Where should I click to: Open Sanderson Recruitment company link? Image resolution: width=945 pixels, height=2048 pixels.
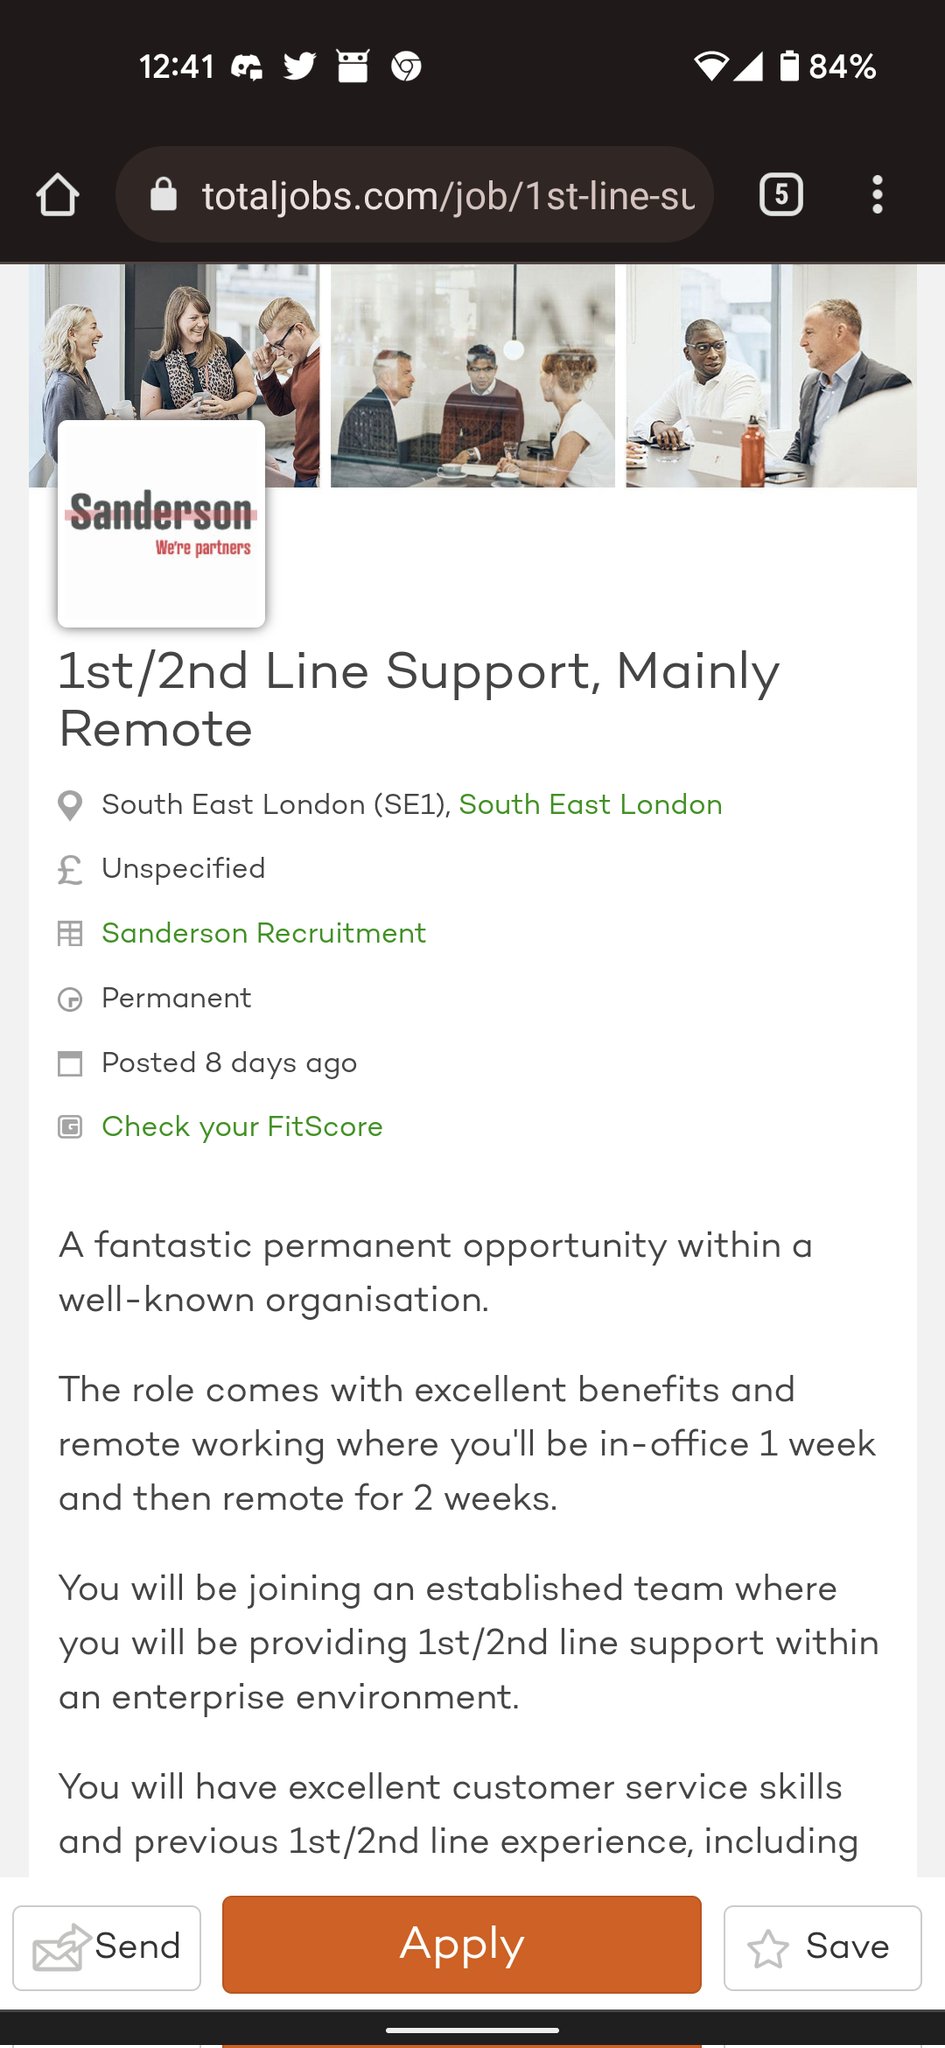(x=264, y=933)
